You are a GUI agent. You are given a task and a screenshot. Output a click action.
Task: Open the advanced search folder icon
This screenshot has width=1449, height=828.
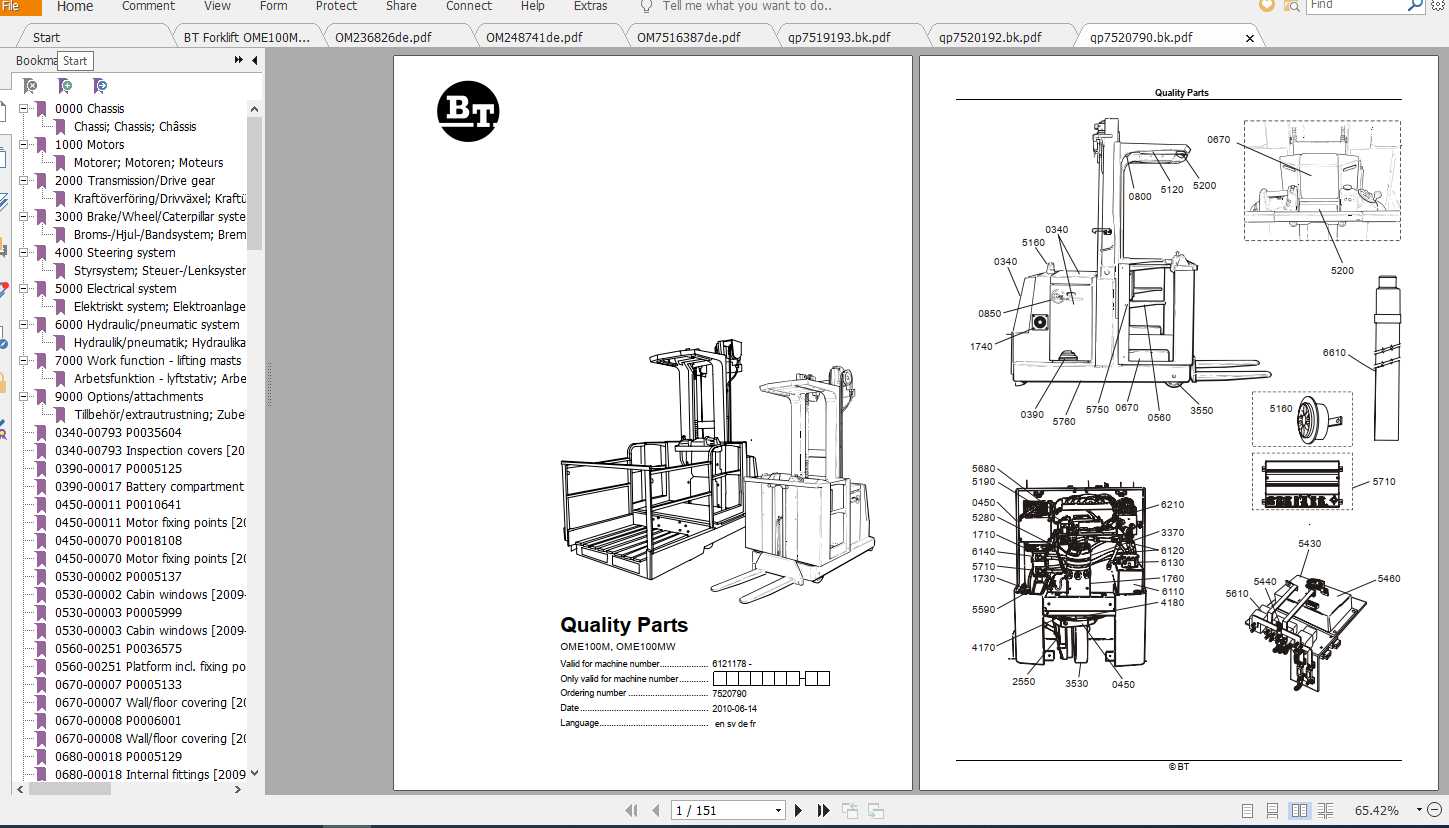click(1292, 6)
